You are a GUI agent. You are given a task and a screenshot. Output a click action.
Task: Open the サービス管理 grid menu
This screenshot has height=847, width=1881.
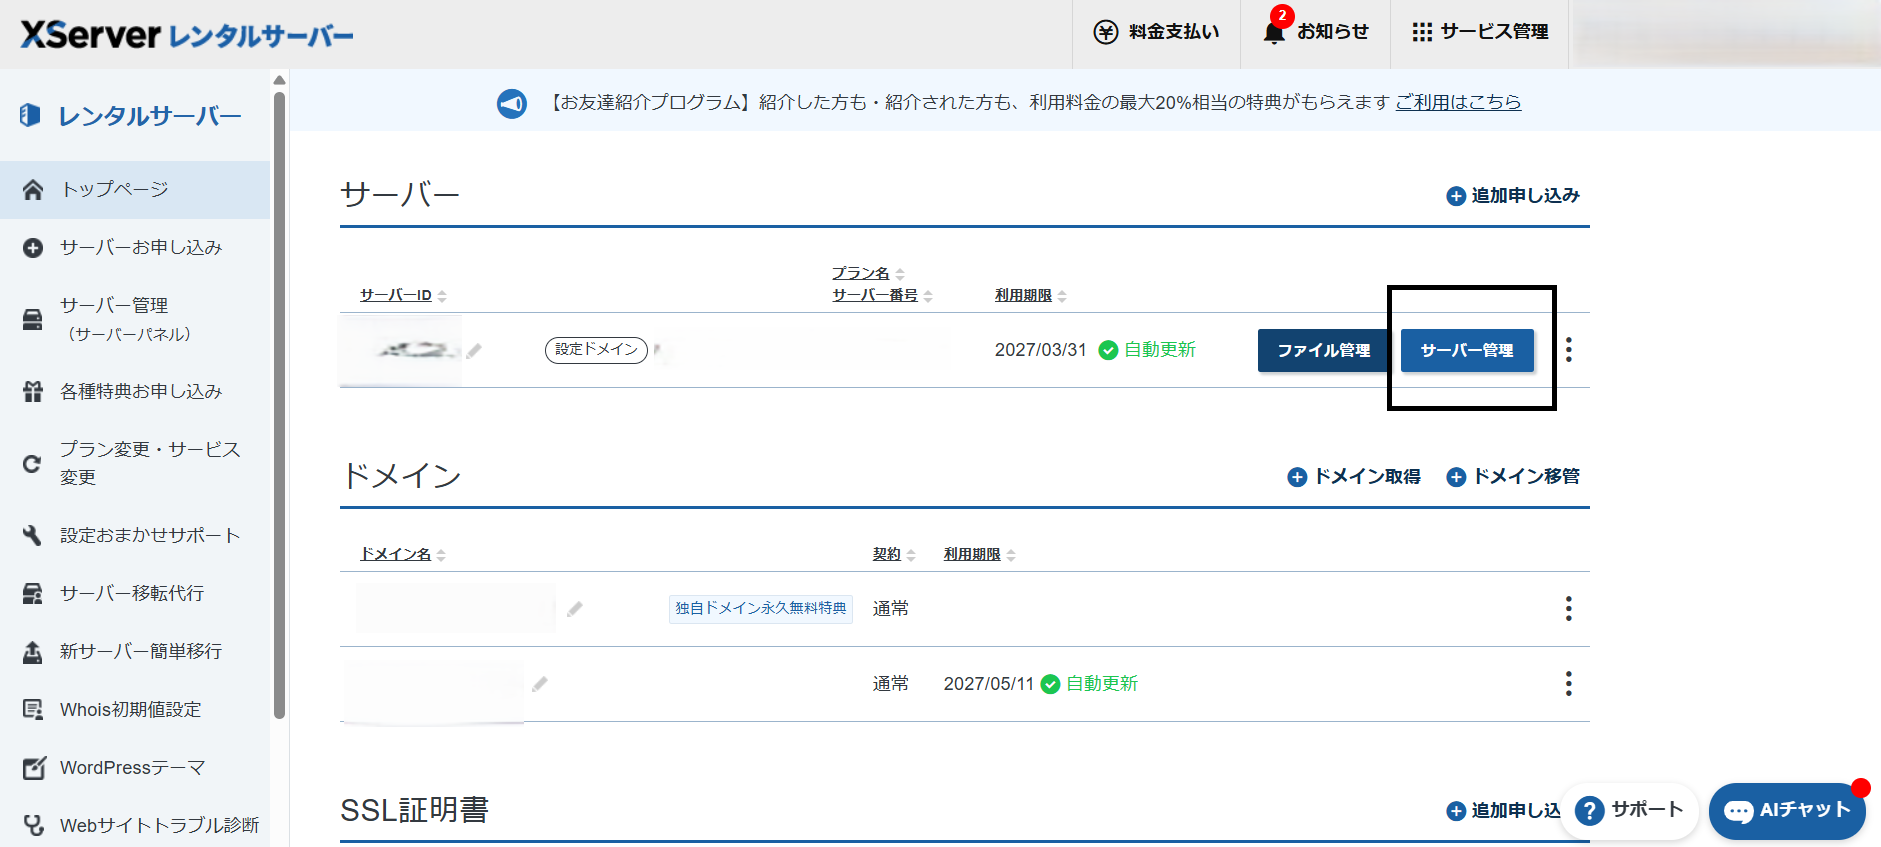pyautogui.click(x=1480, y=32)
